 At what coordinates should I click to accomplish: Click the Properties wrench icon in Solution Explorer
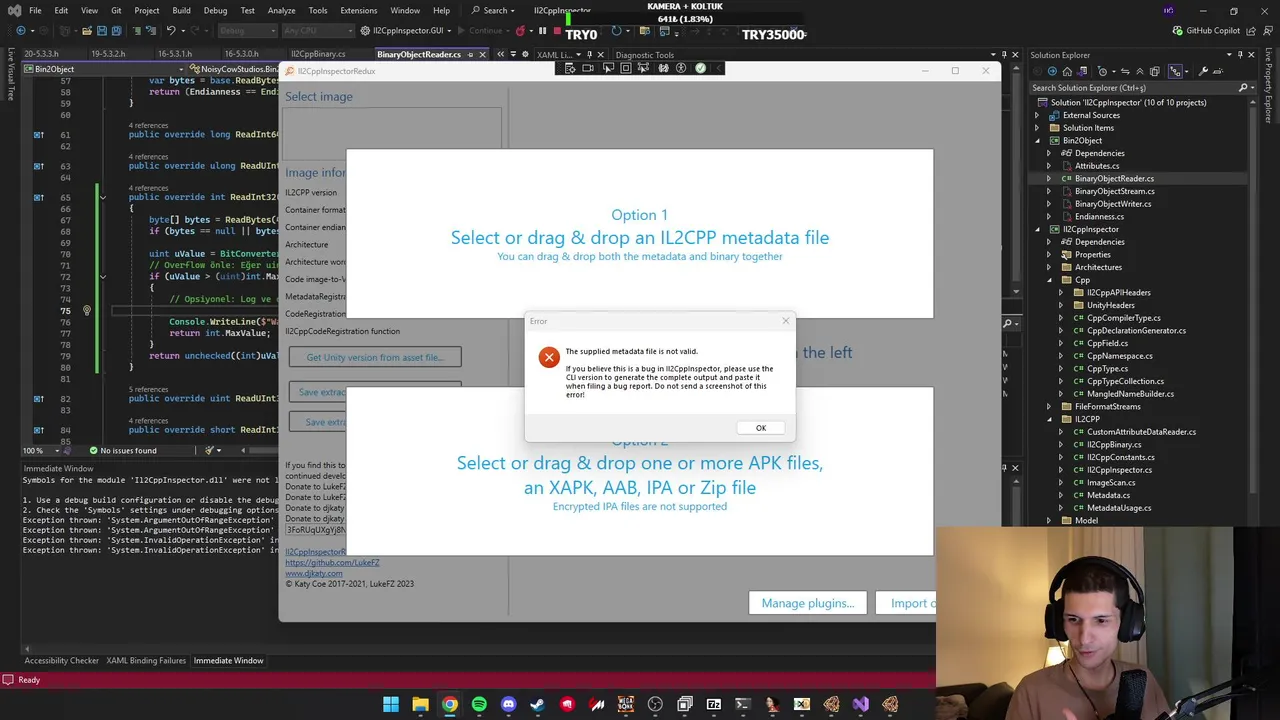pos(1204,71)
